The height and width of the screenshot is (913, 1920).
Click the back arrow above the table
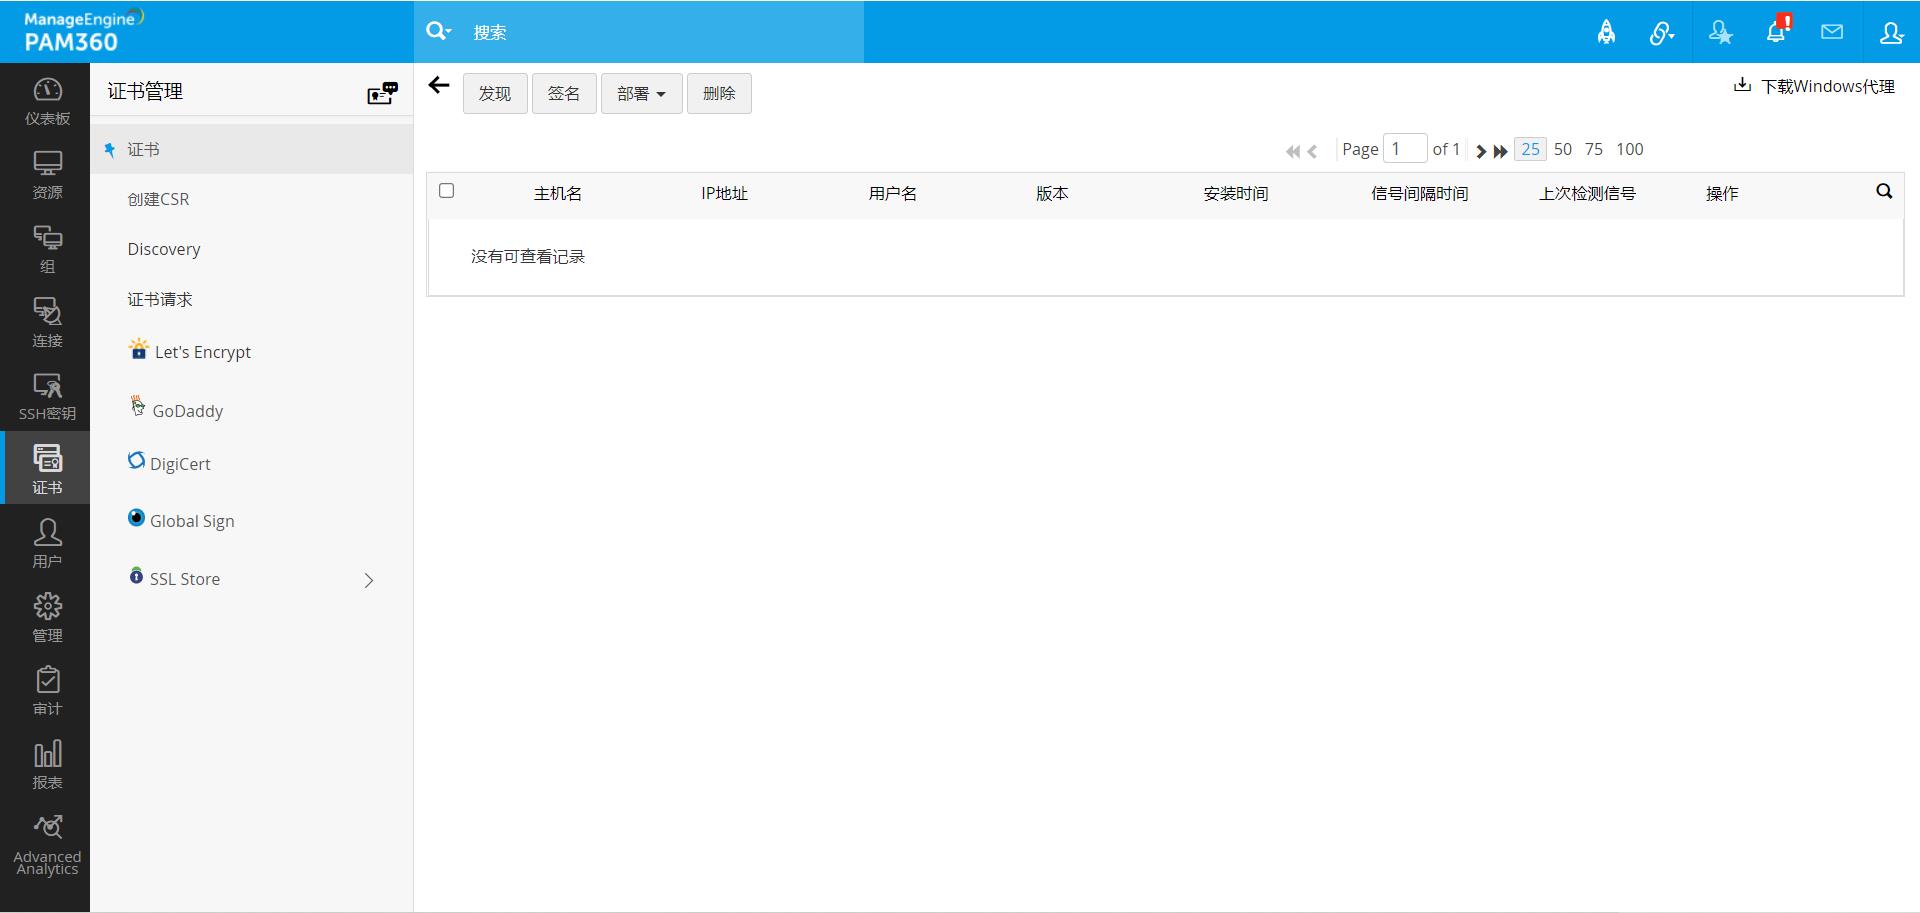click(x=439, y=86)
